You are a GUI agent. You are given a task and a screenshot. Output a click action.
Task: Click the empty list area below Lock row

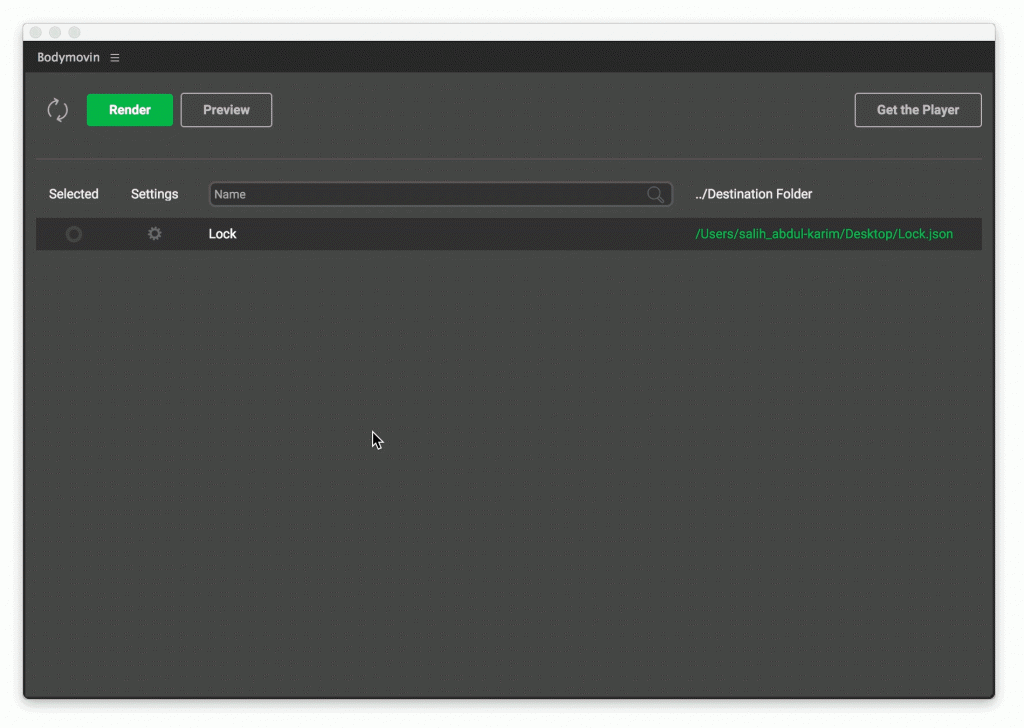[509, 473]
